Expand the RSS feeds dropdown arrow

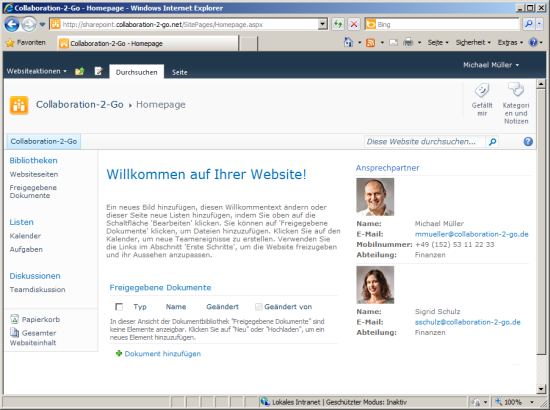pos(382,43)
